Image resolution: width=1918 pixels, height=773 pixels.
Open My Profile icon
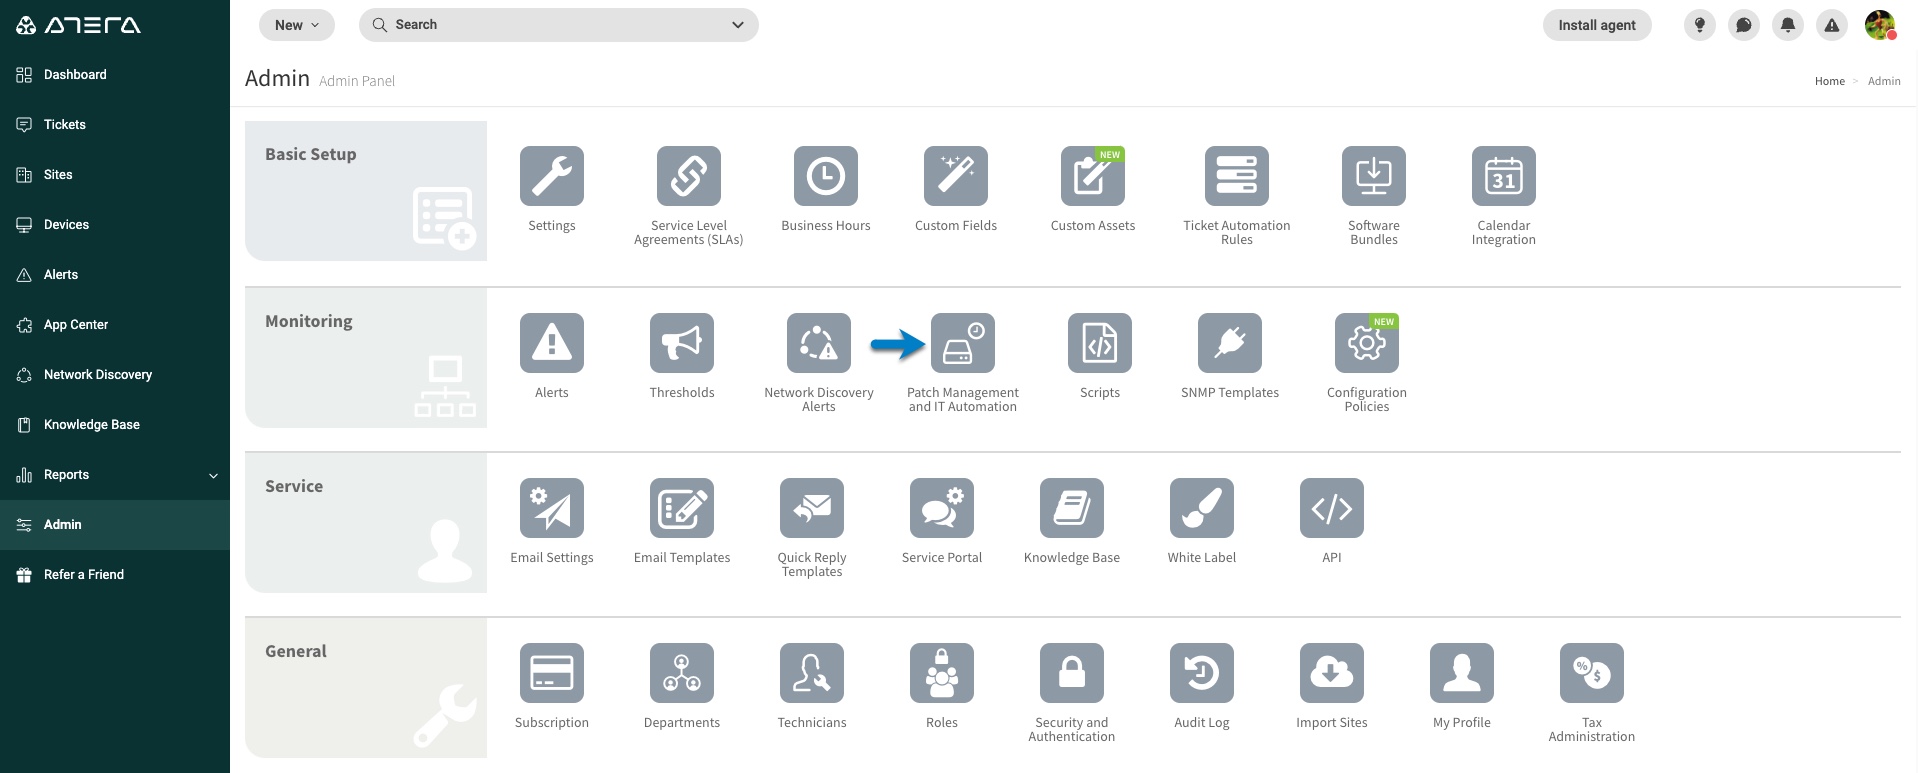tap(1462, 673)
